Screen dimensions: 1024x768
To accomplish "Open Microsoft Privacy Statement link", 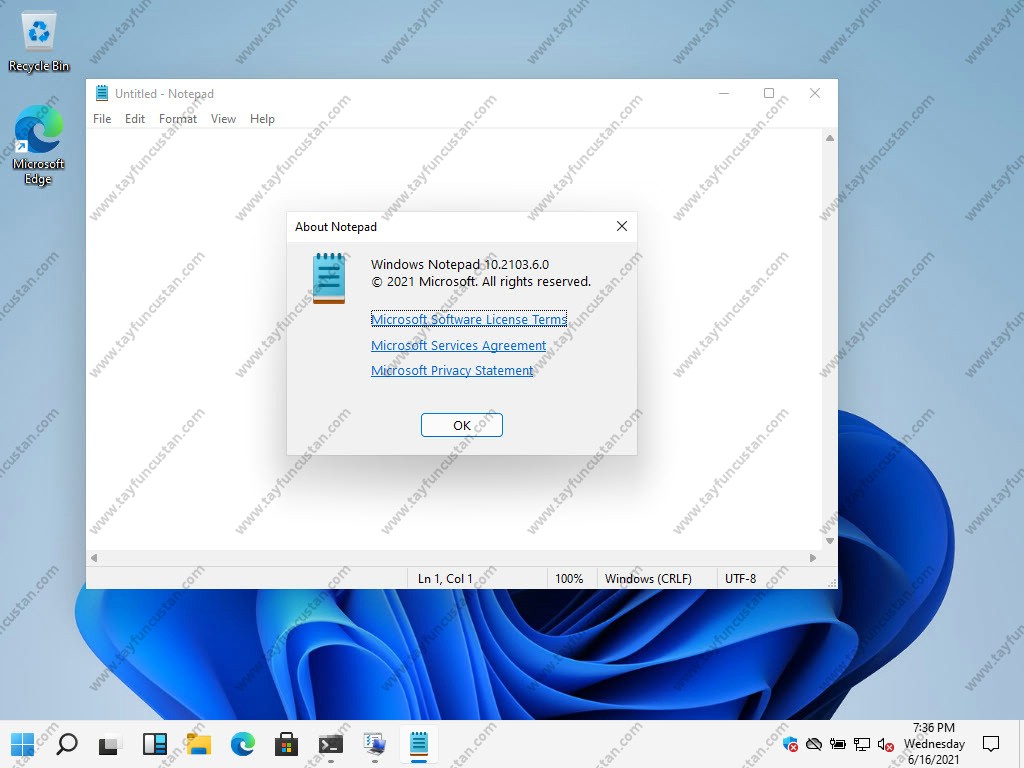I will pyautogui.click(x=452, y=370).
